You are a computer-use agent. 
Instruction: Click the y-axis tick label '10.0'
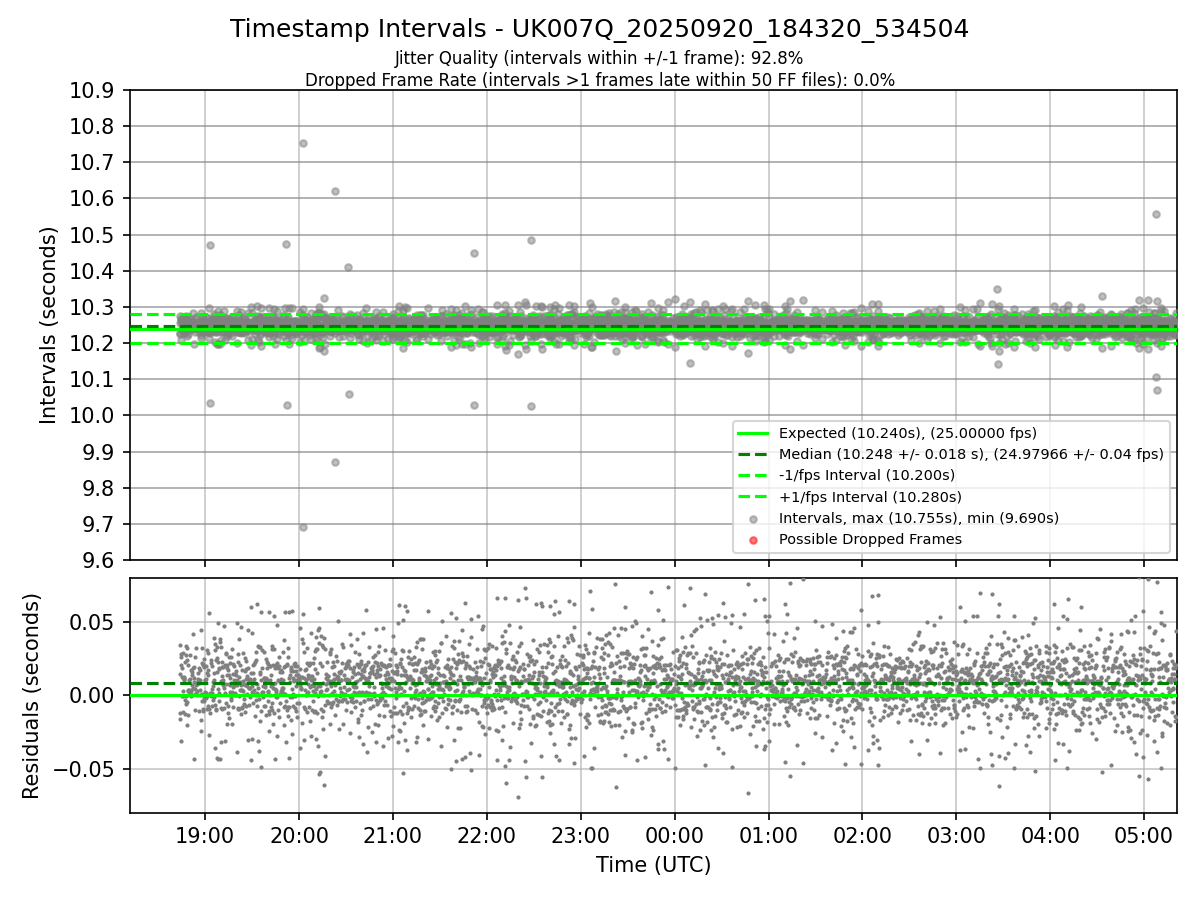(91, 415)
